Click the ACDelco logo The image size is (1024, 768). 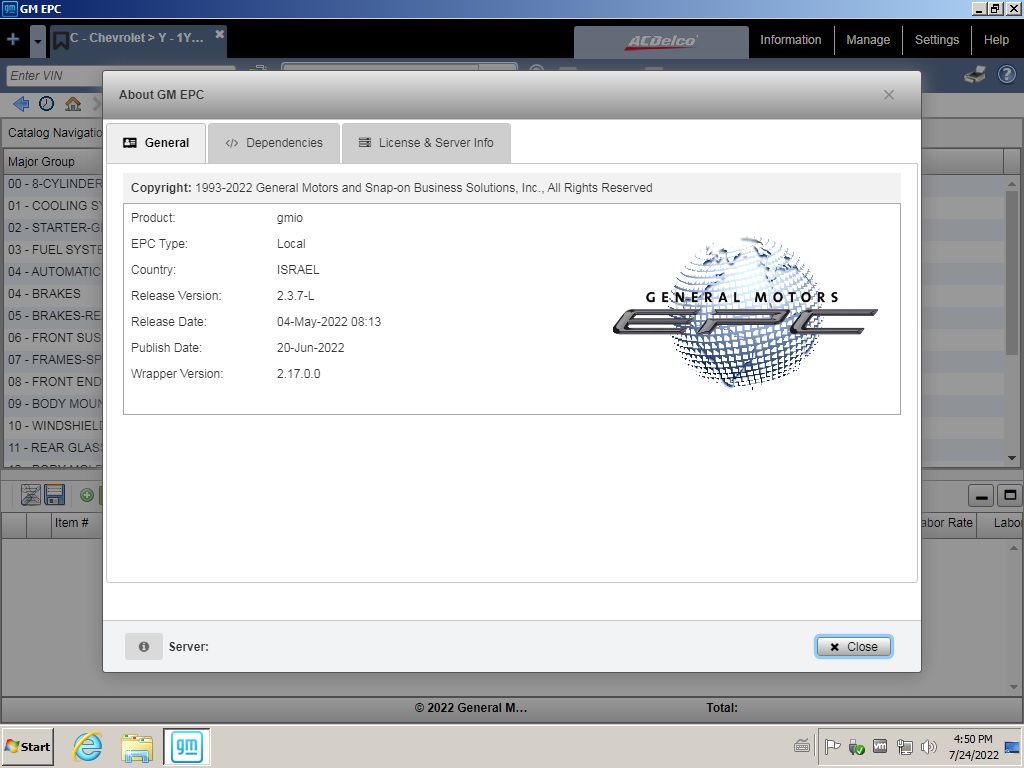pyautogui.click(x=660, y=42)
